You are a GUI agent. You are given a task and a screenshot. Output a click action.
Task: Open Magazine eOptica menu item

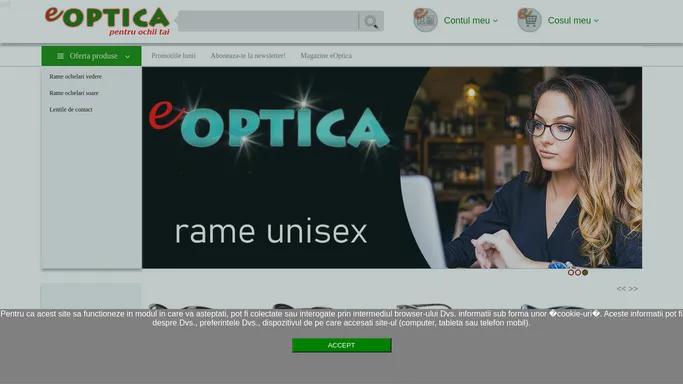[x=326, y=56]
